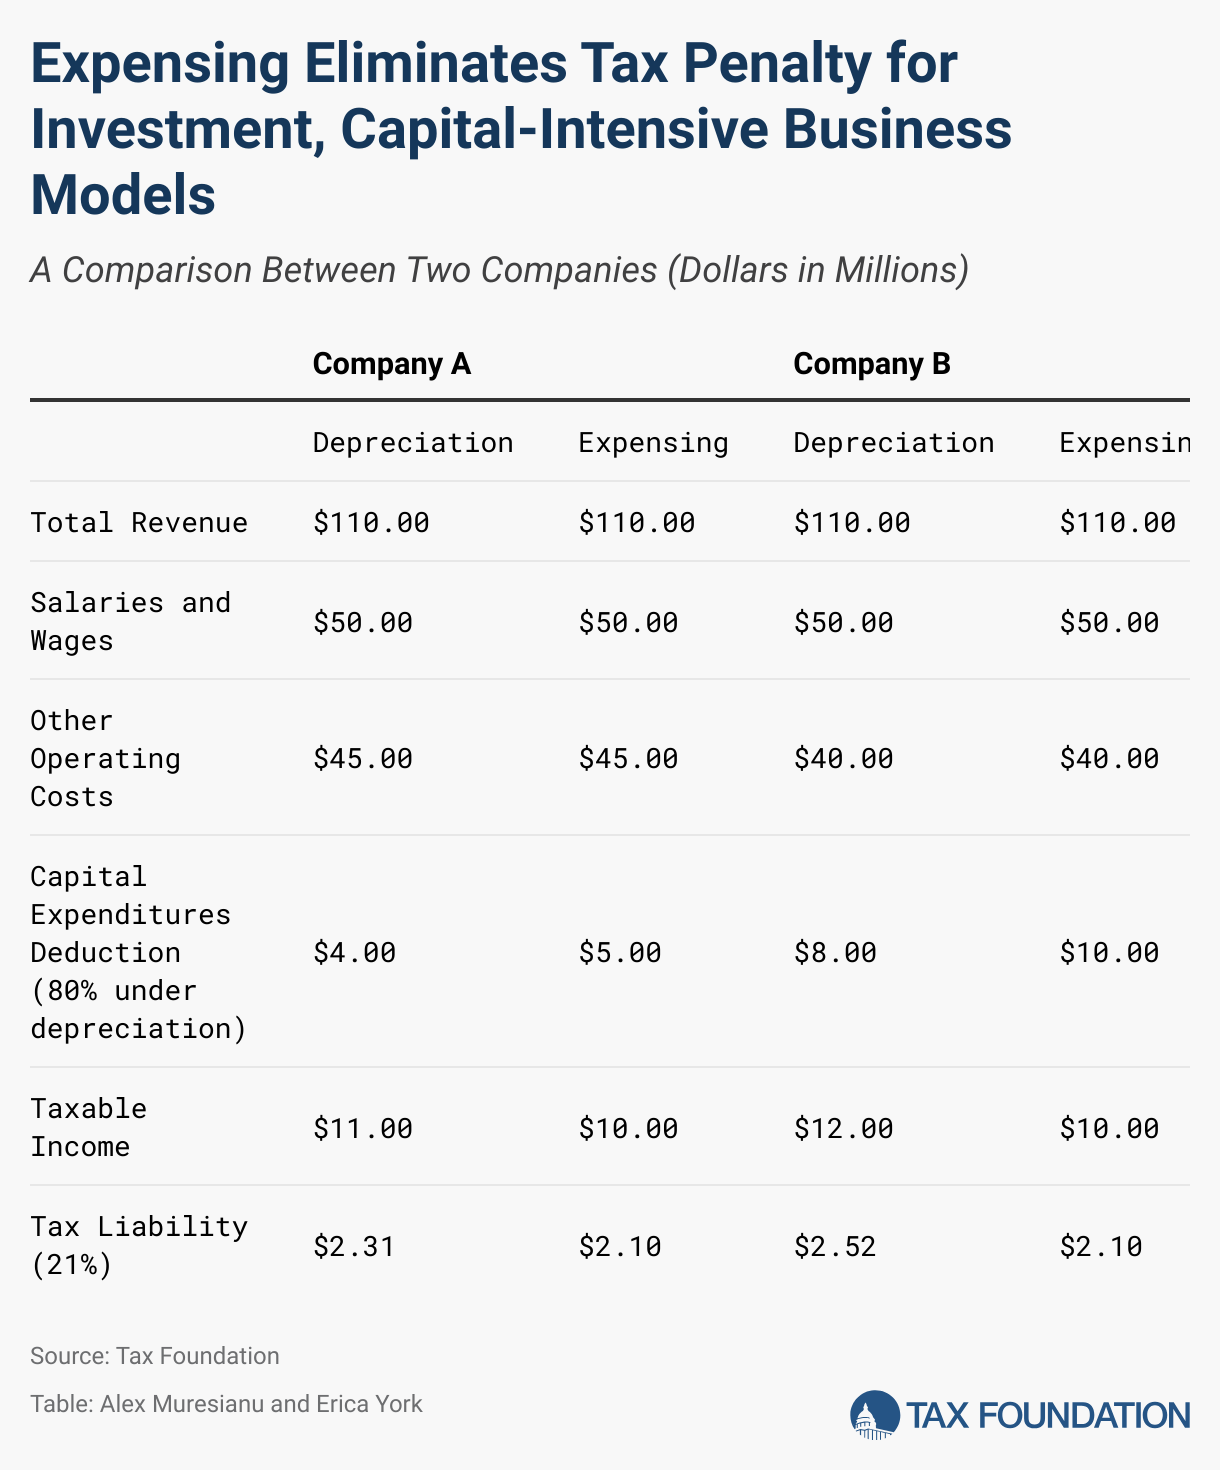Viewport: 1220px width, 1470px height.
Task: Select the Company B column header
Action: point(872,363)
